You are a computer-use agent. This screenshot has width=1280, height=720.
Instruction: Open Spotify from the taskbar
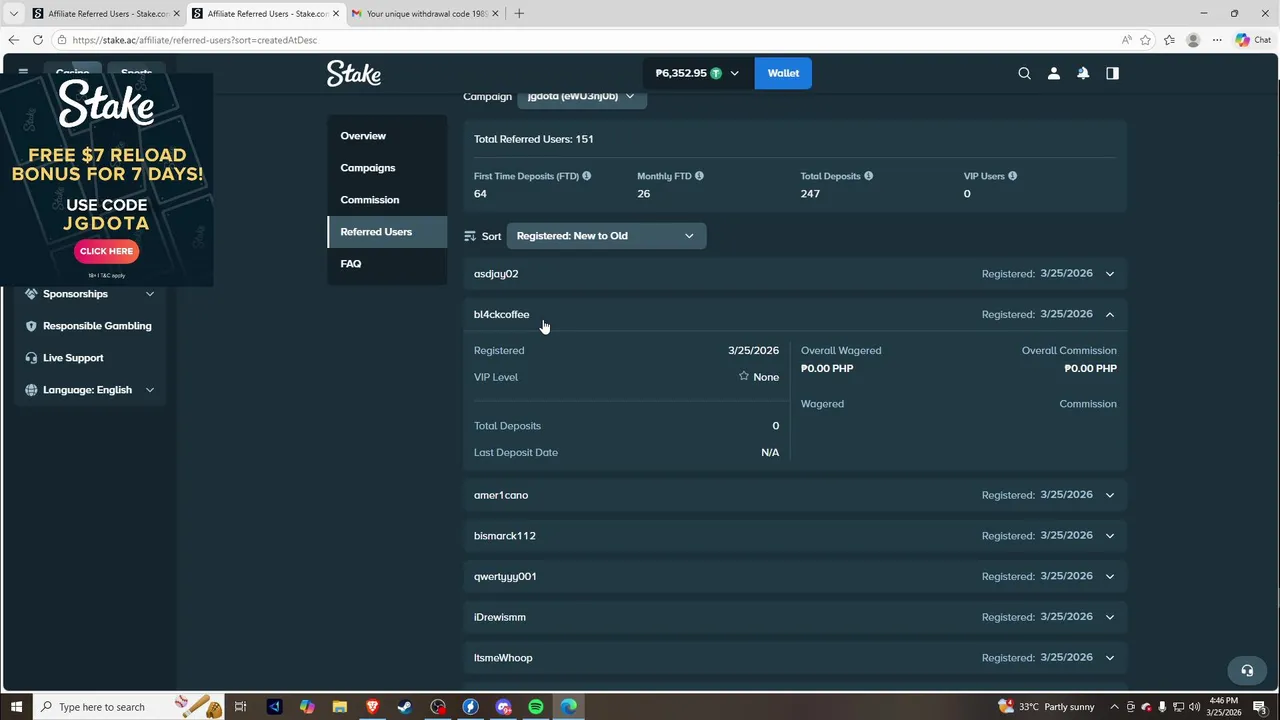pos(536,707)
